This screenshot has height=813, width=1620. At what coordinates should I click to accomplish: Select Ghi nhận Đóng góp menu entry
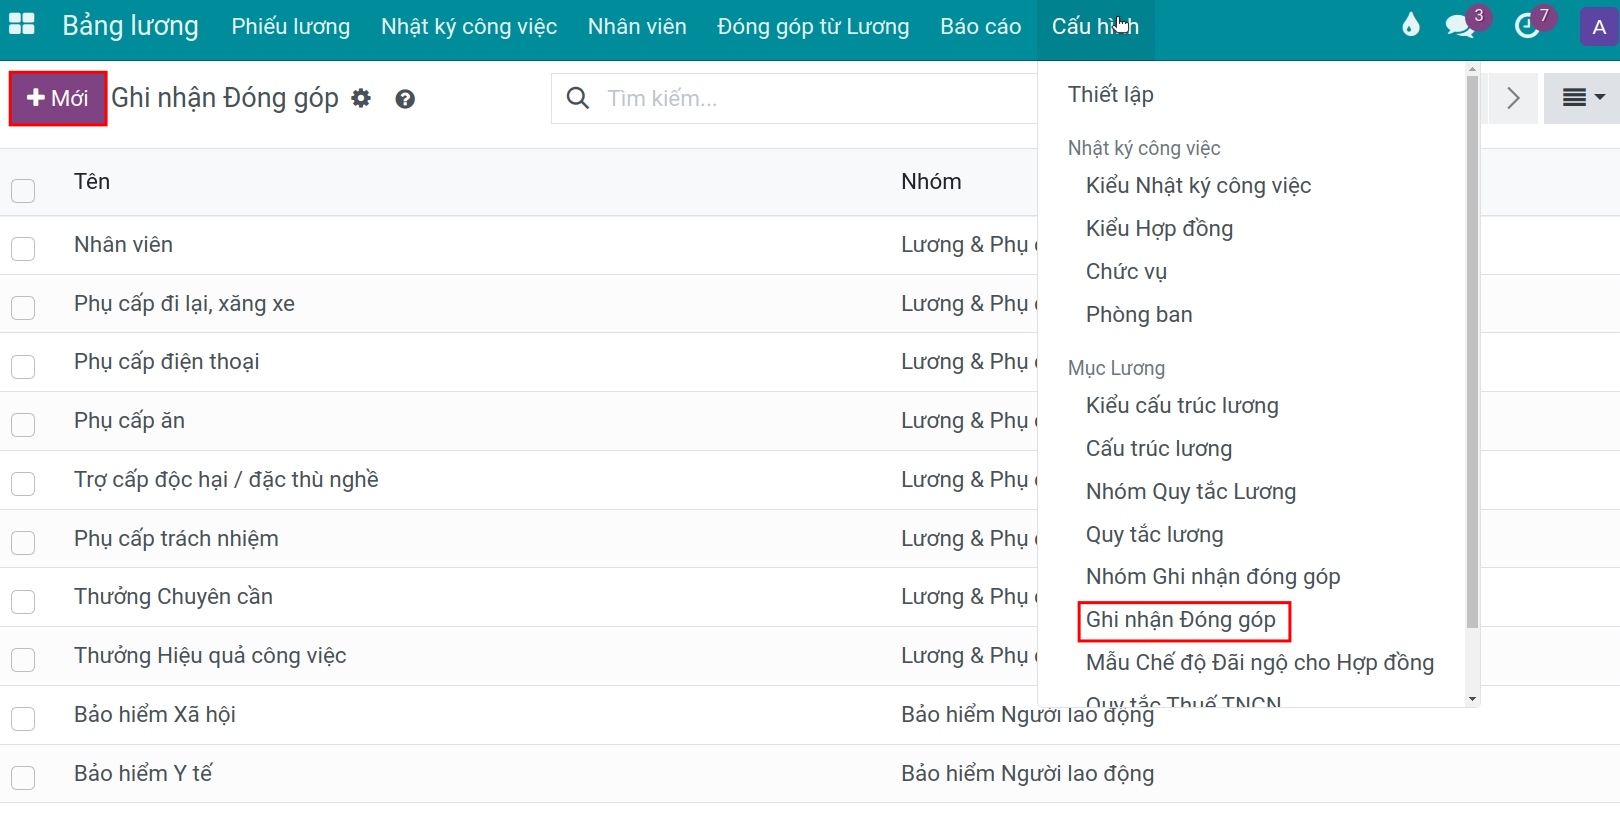coord(1182,620)
